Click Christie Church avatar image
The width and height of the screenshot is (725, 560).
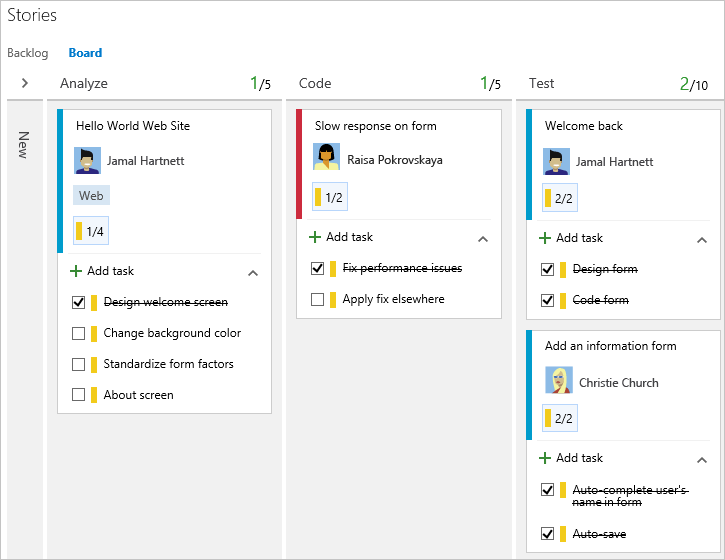(559, 380)
